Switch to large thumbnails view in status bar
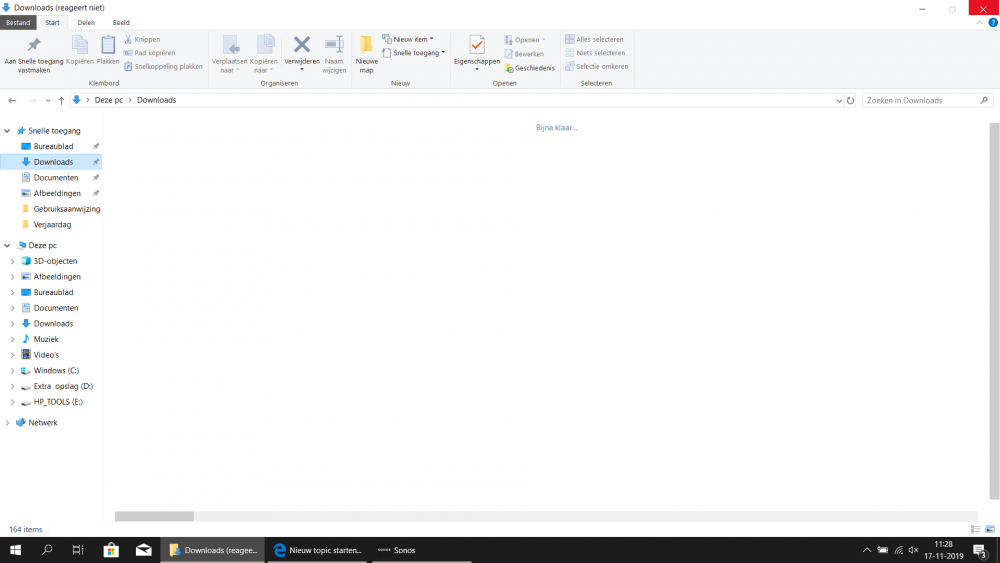The width and height of the screenshot is (1000, 563). 989,529
